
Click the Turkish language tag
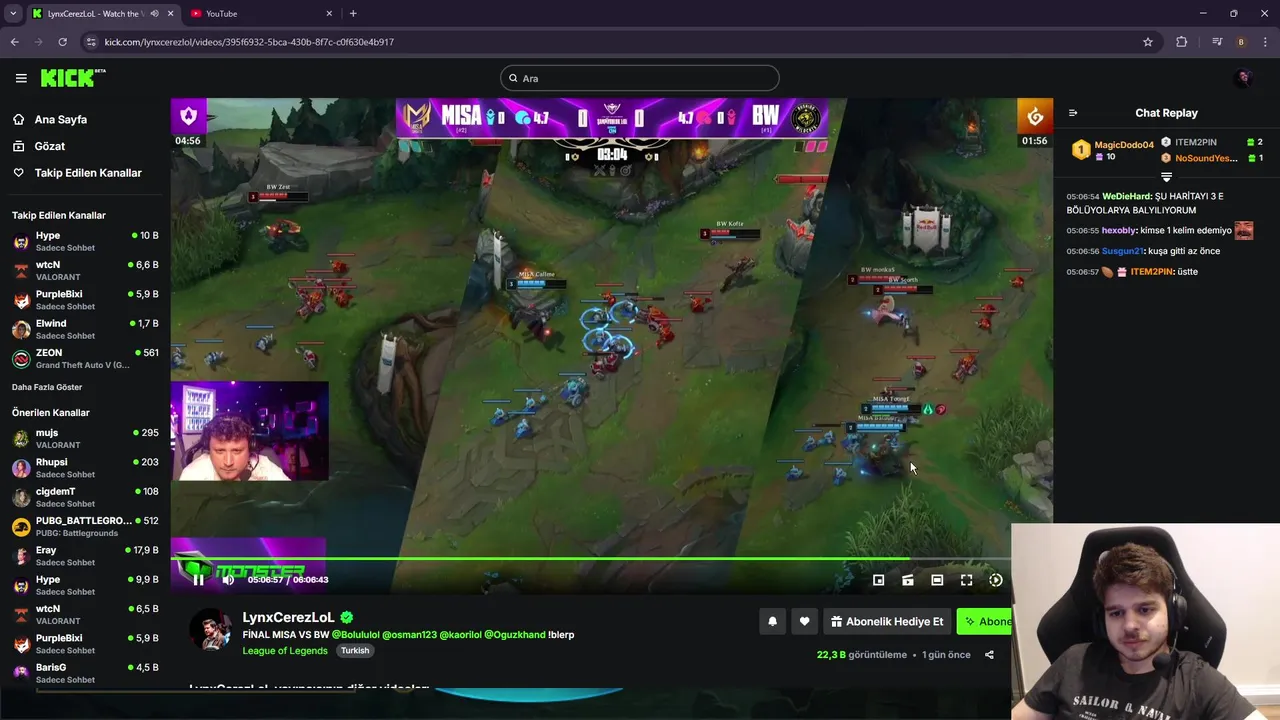click(x=355, y=651)
